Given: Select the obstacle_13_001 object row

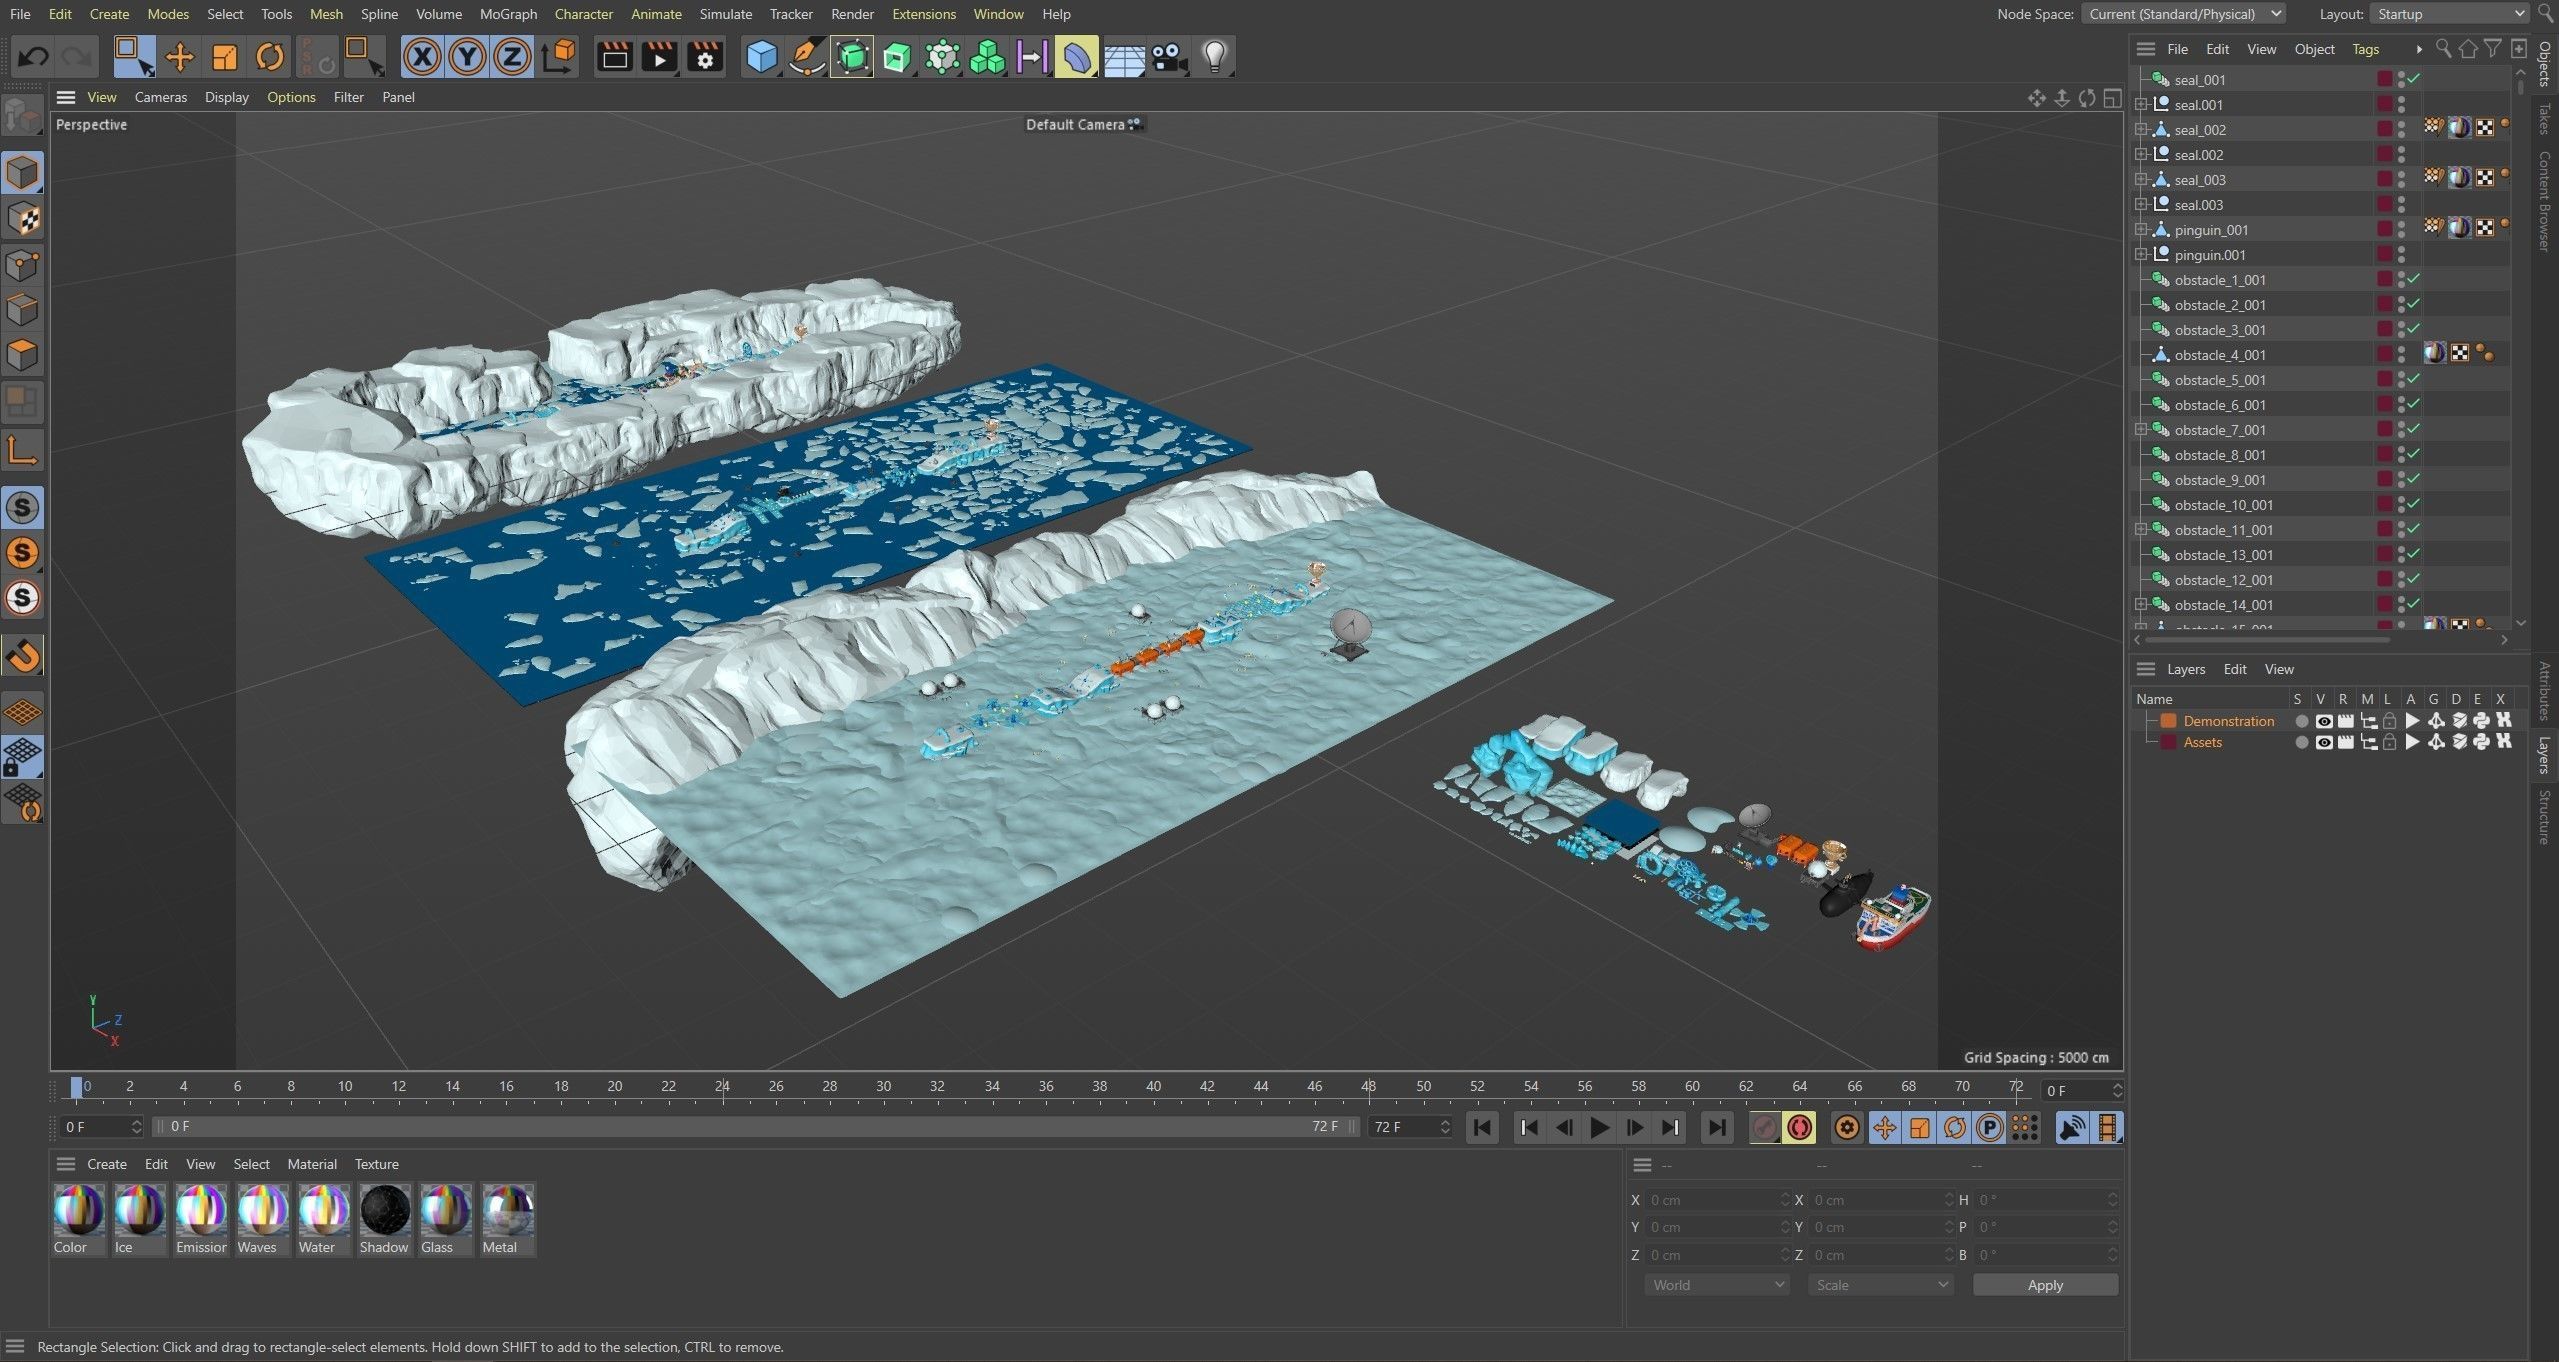Looking at the screenshot, I should tap(2320, 554).
